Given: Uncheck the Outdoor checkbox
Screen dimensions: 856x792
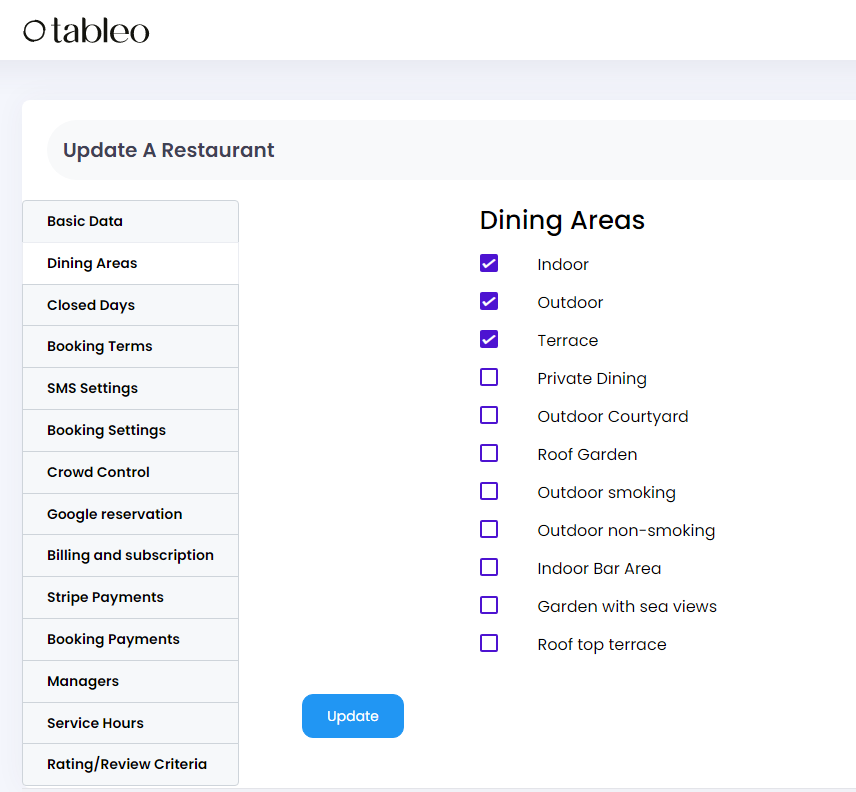Looking at the screenshot, I should pyautogui.click(x=489, y=301).
